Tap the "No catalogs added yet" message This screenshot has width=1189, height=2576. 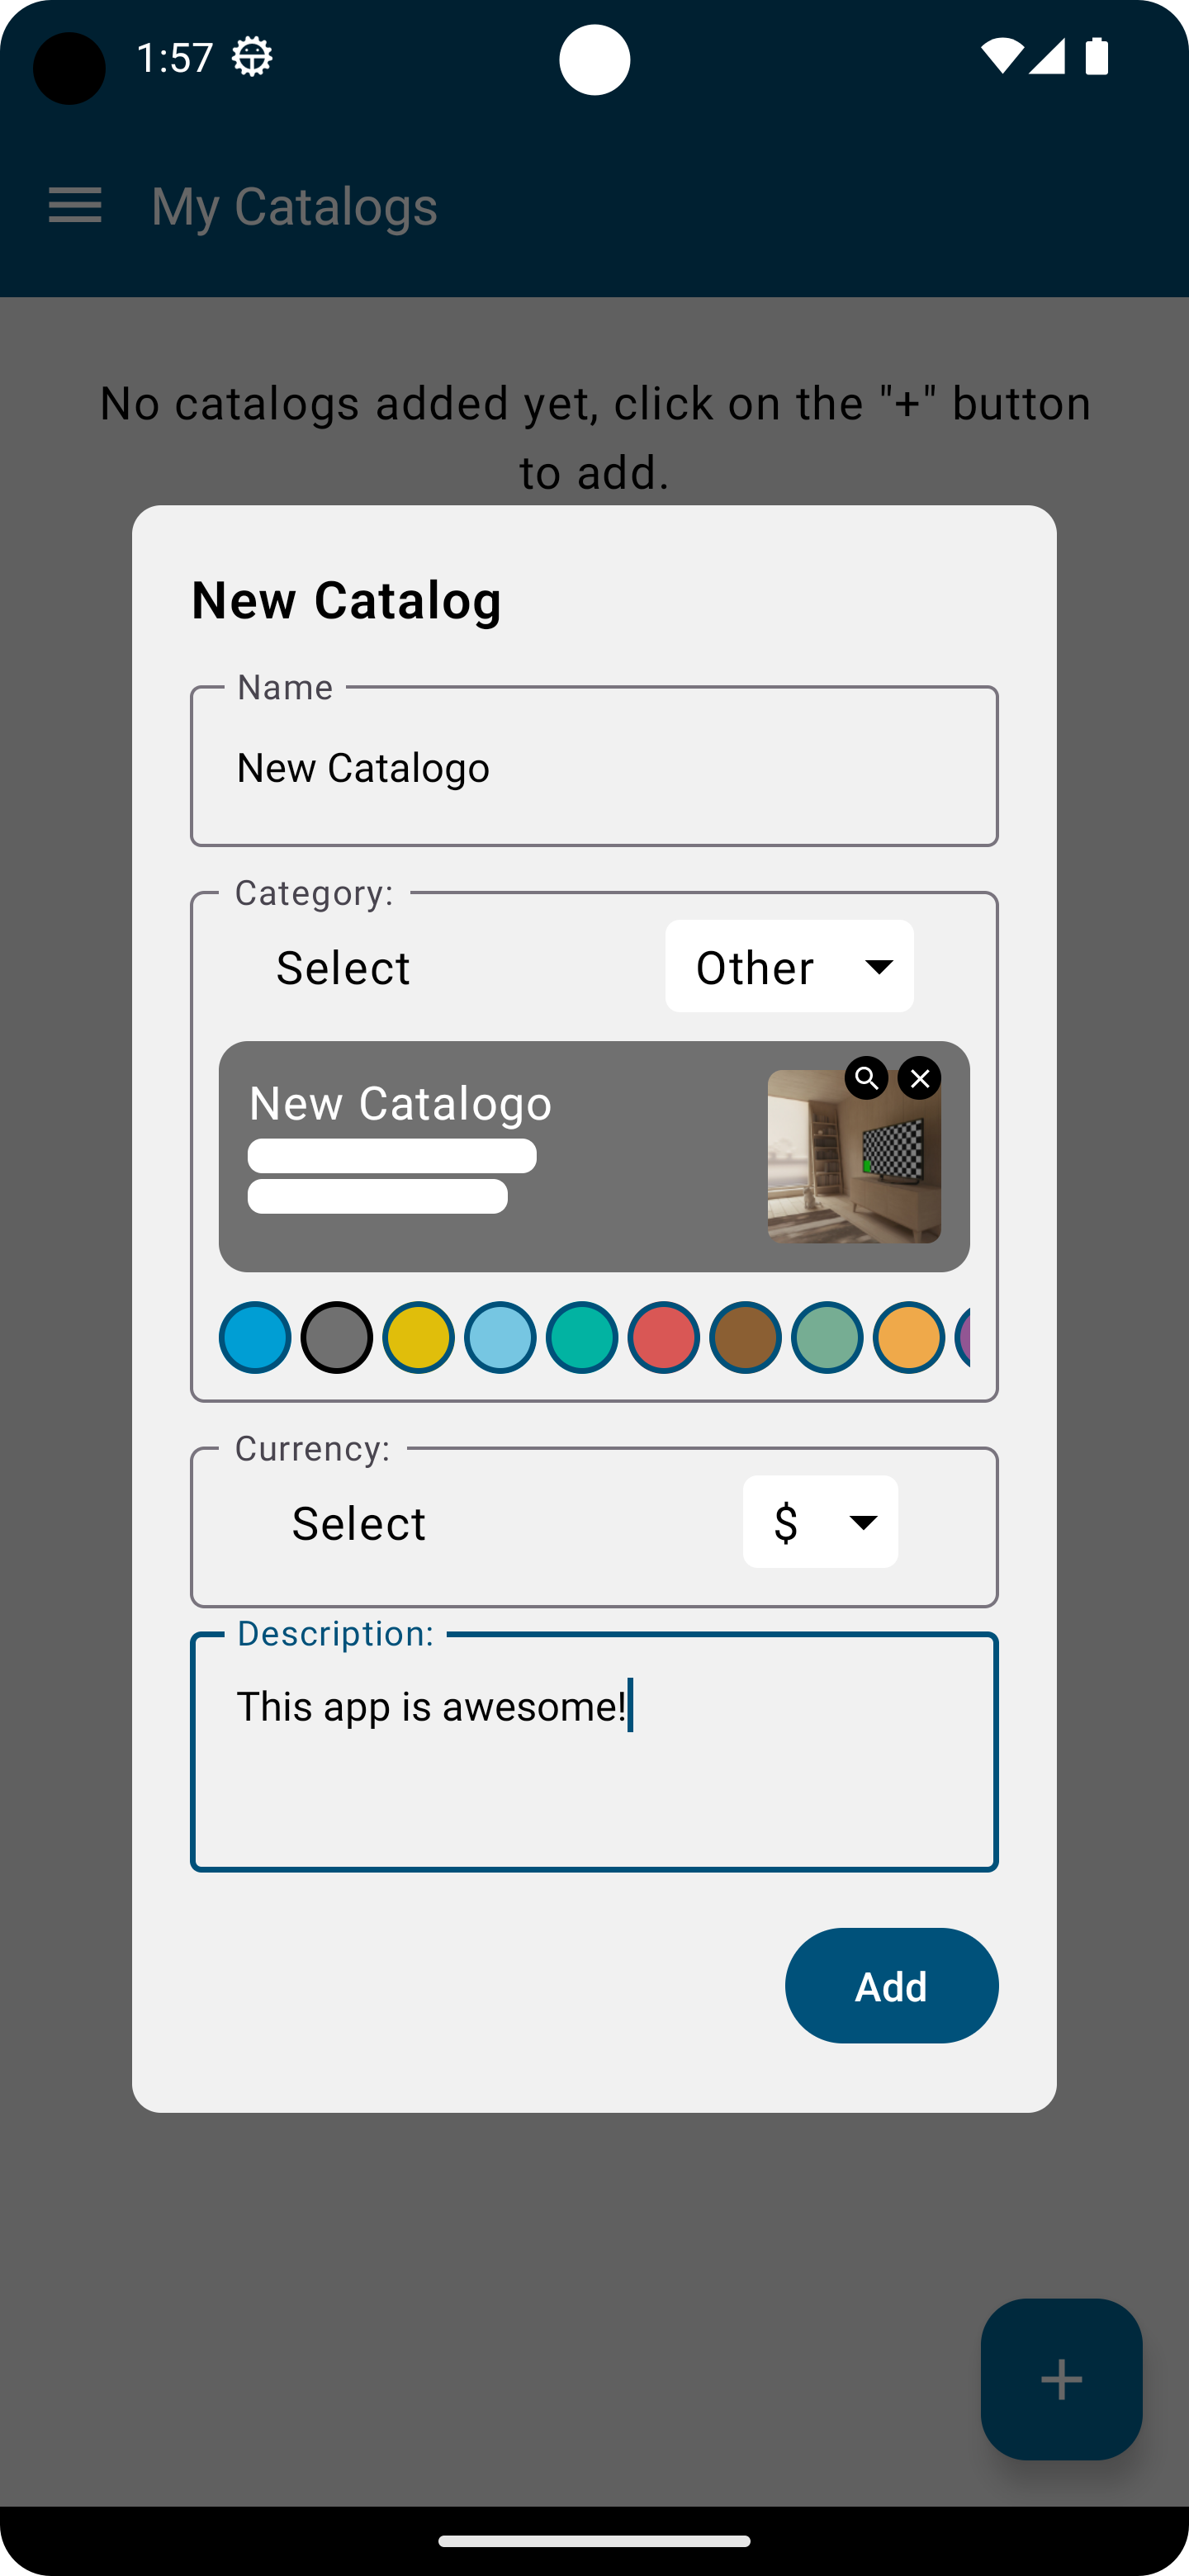tap(594, 437)
